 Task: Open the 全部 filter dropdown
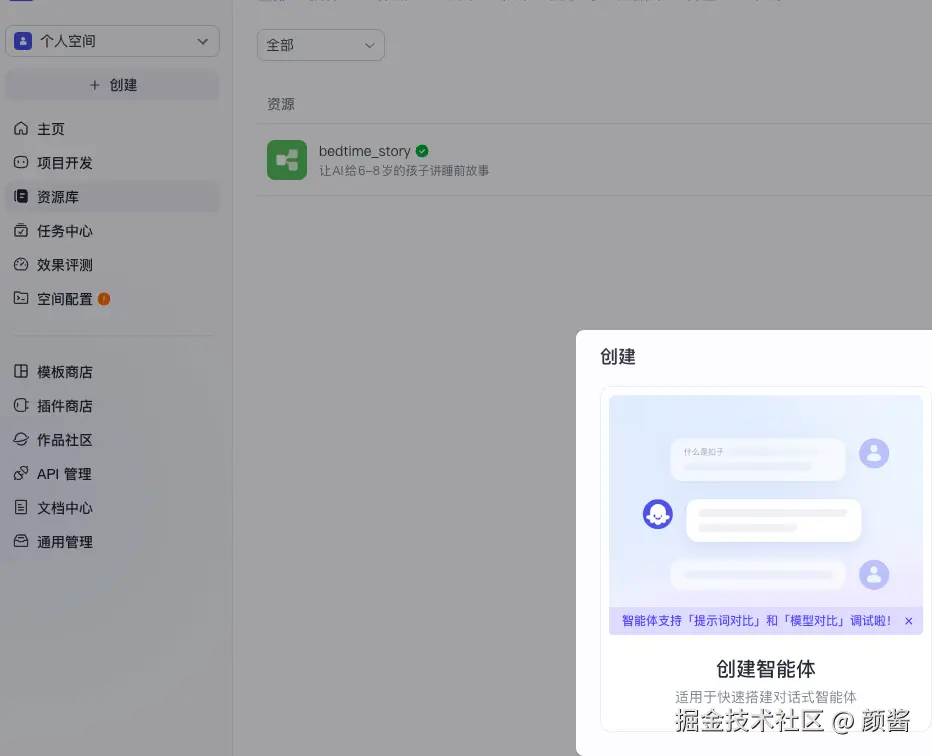click(x=321, y=45)
